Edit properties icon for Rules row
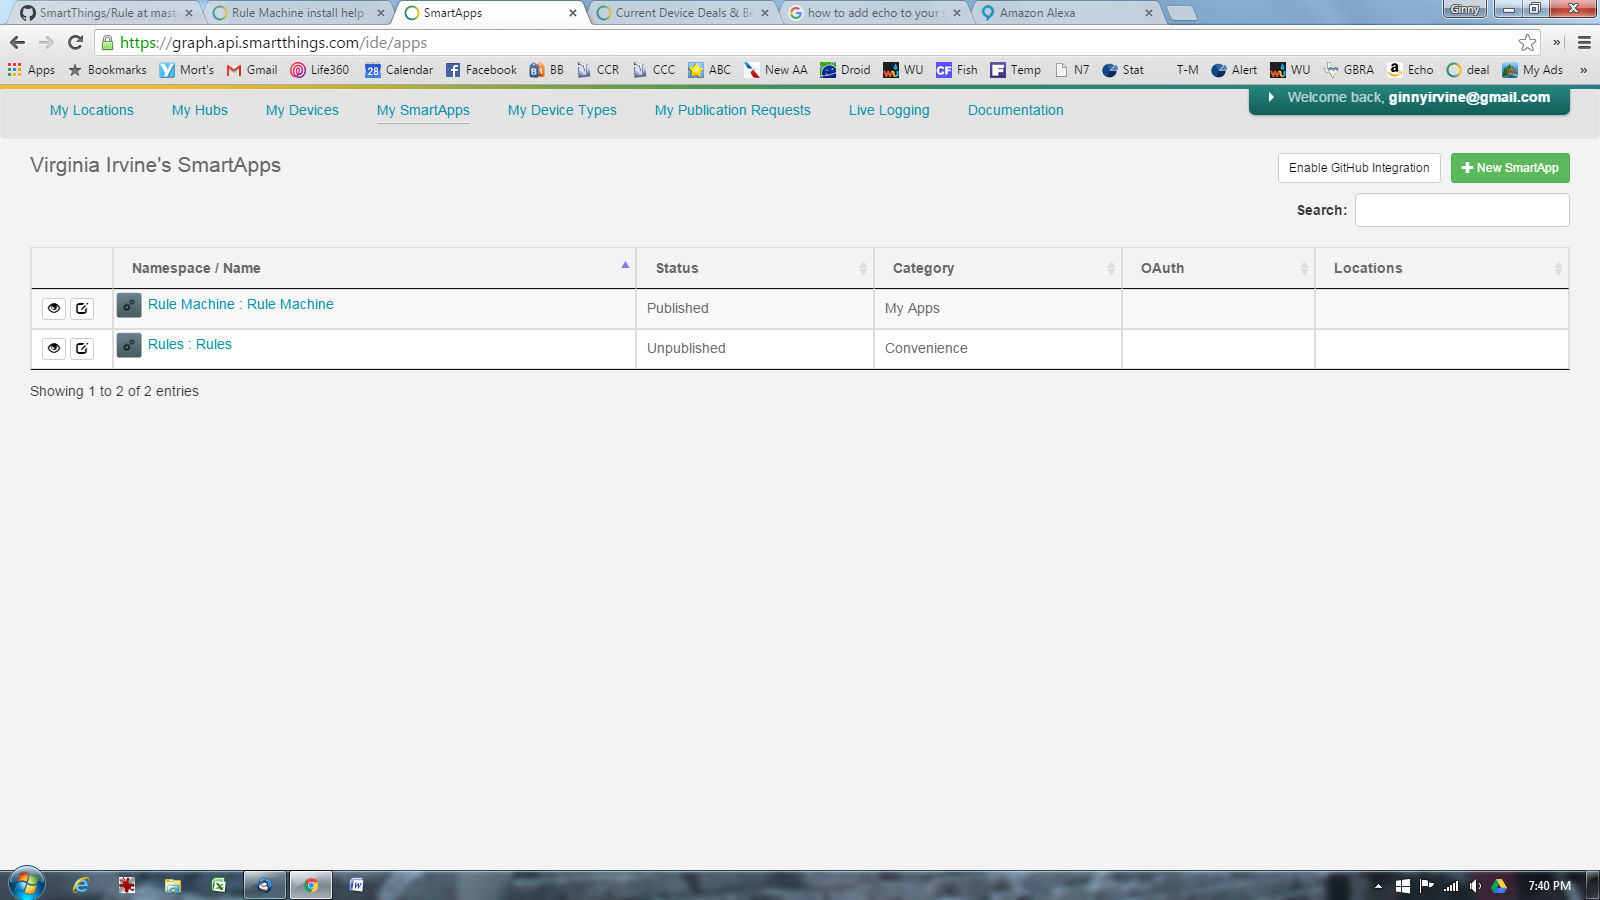 point(82,348)
